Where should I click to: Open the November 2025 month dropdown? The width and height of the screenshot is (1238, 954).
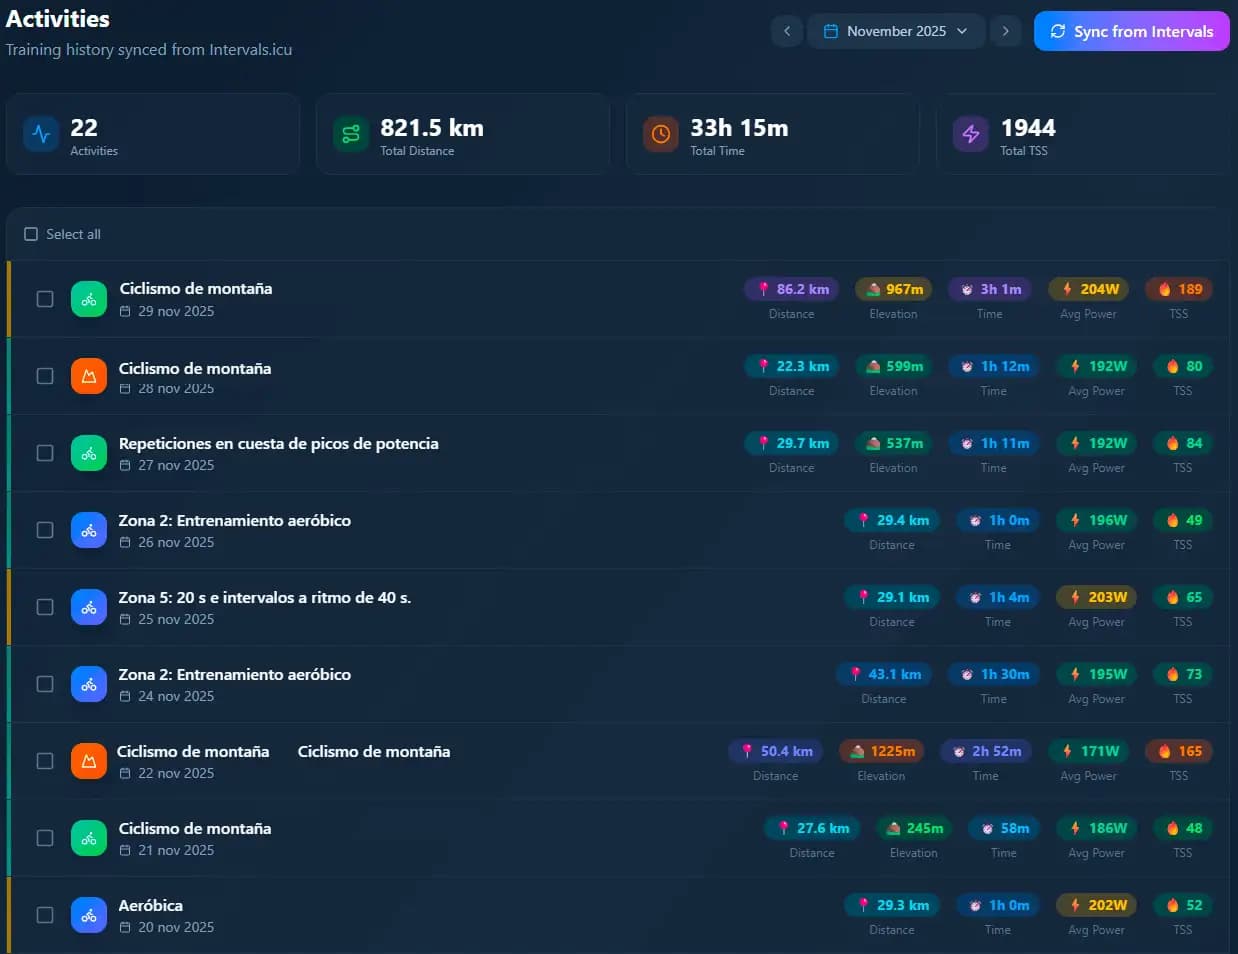[x=895, y=31]
